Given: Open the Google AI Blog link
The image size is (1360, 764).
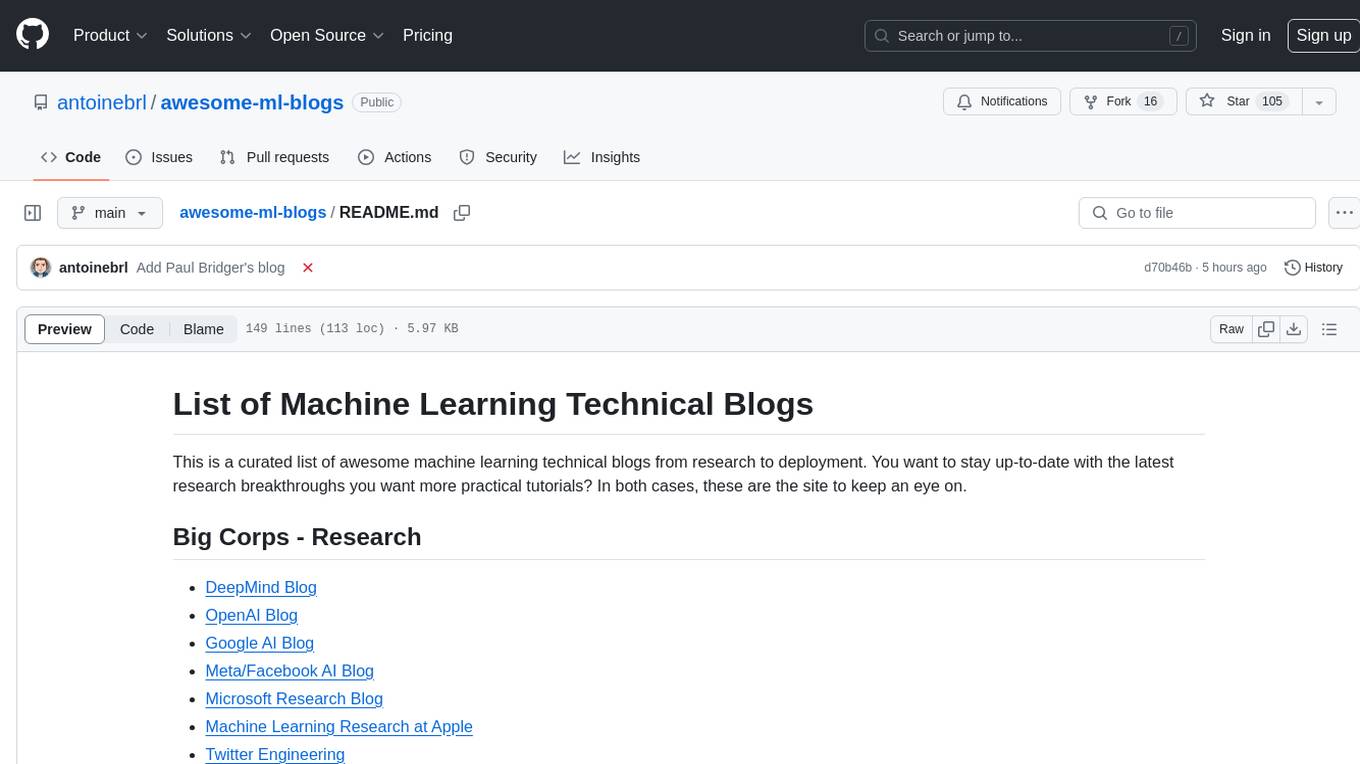Looking at the screenshot, I should [260, 643].
